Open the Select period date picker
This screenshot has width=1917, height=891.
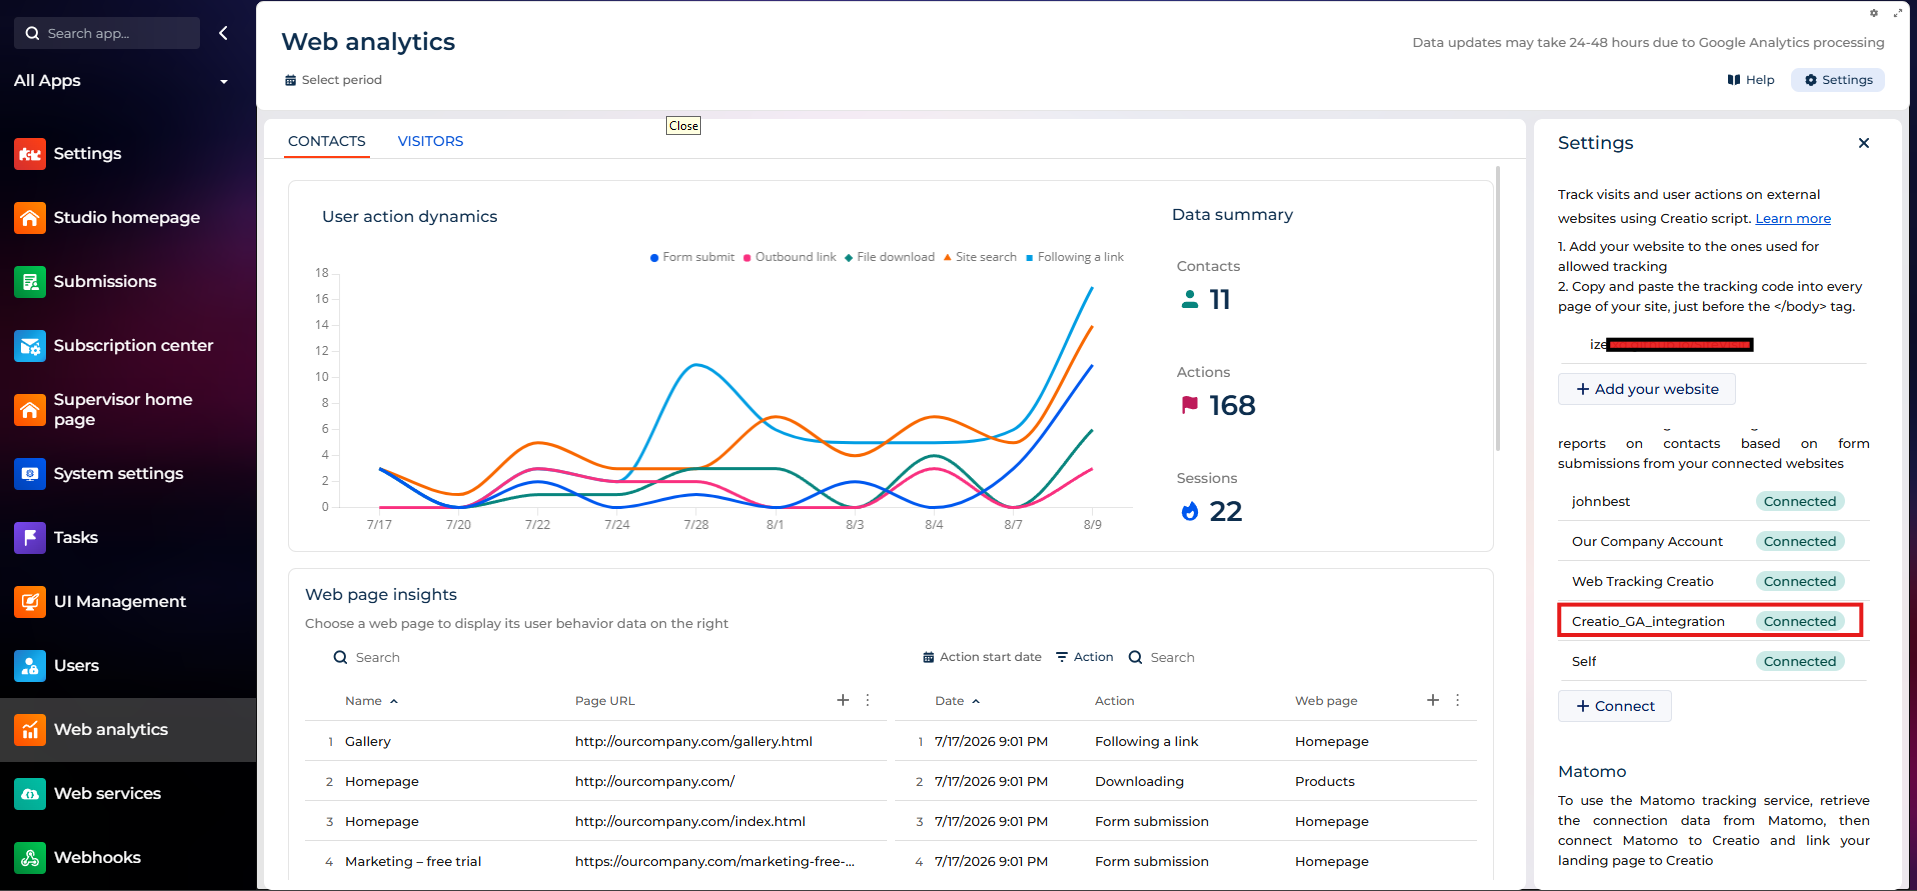coord(333,80)
